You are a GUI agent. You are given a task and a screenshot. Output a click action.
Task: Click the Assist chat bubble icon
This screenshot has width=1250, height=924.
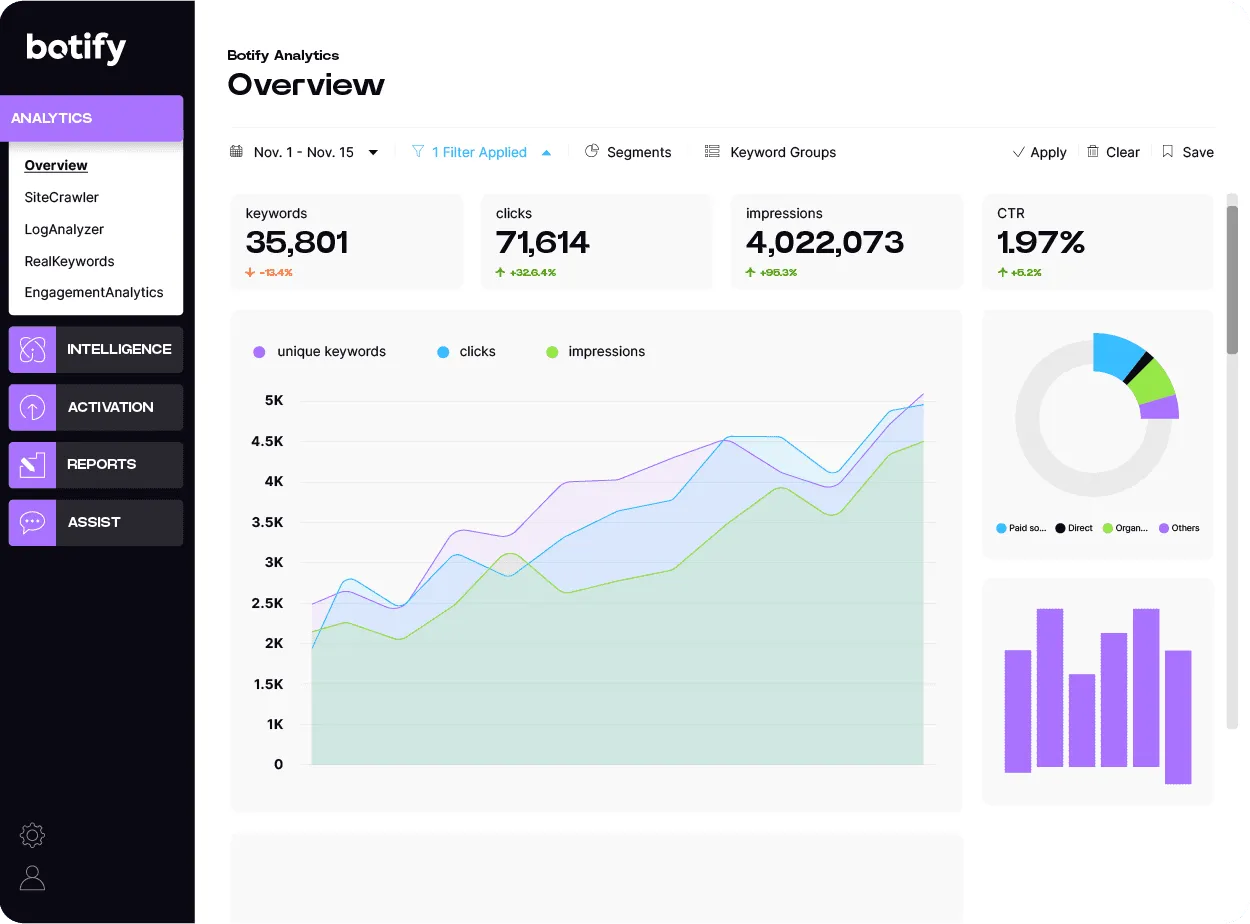pos(33,522)
